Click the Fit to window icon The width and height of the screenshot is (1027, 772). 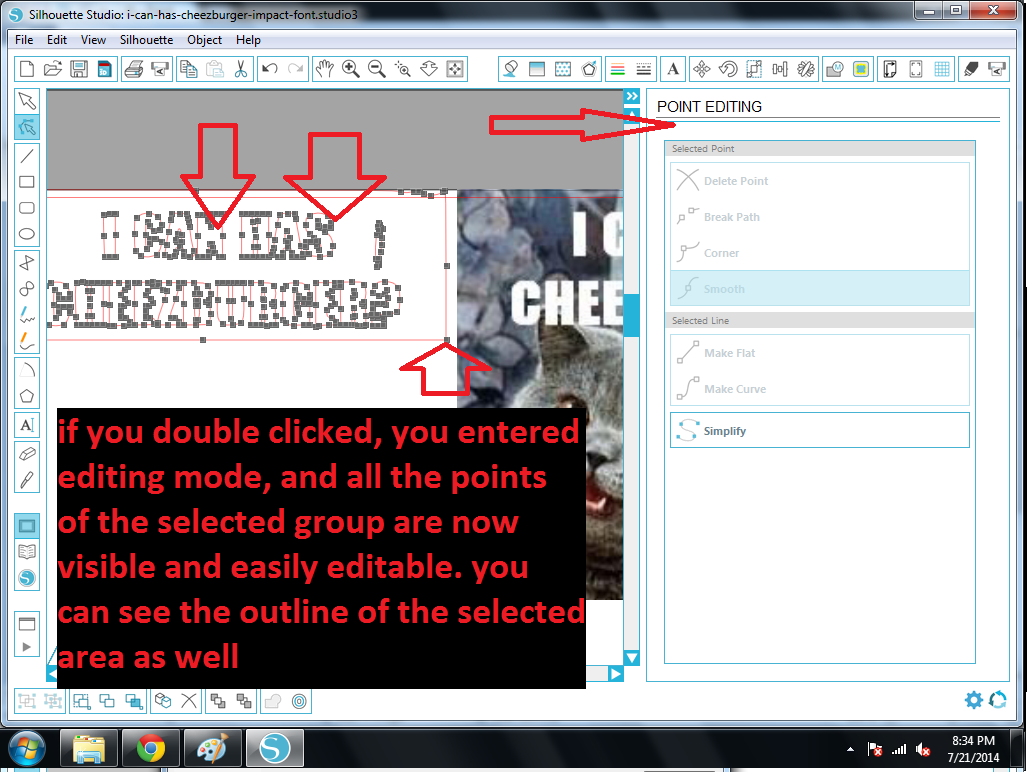[x=455, y=69]
